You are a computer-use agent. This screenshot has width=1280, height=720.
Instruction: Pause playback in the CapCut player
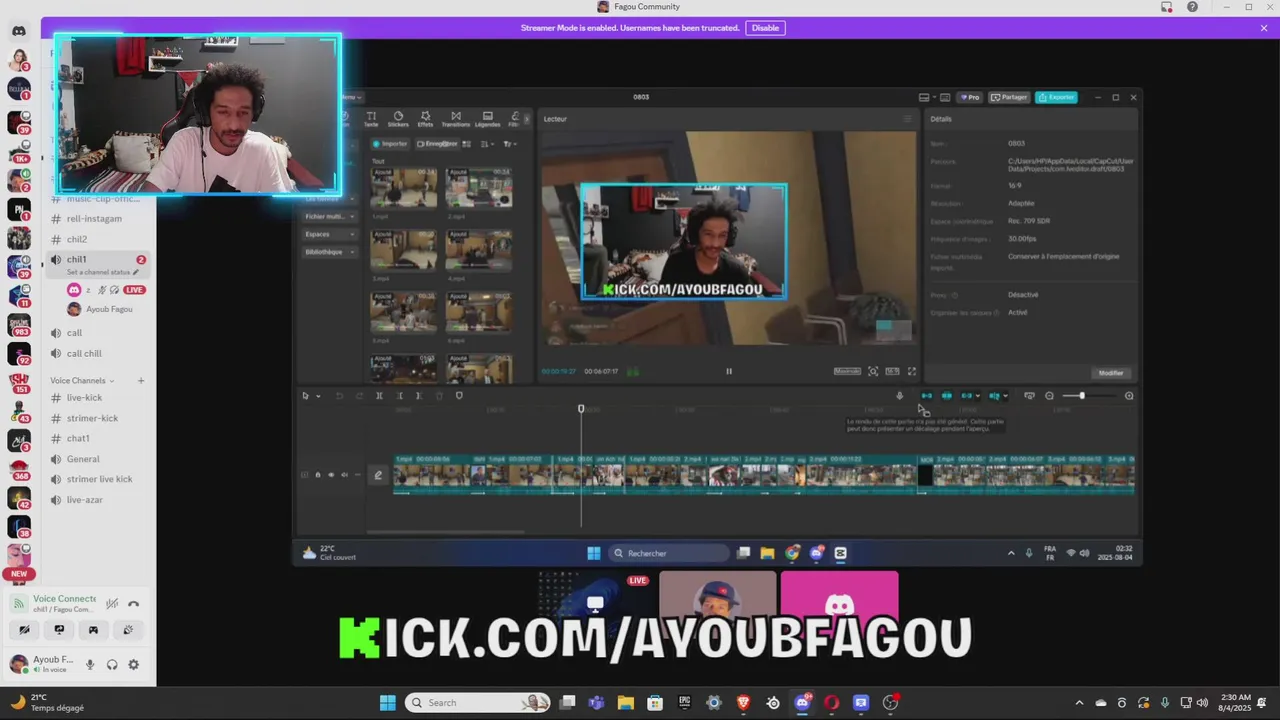[729, 371]
